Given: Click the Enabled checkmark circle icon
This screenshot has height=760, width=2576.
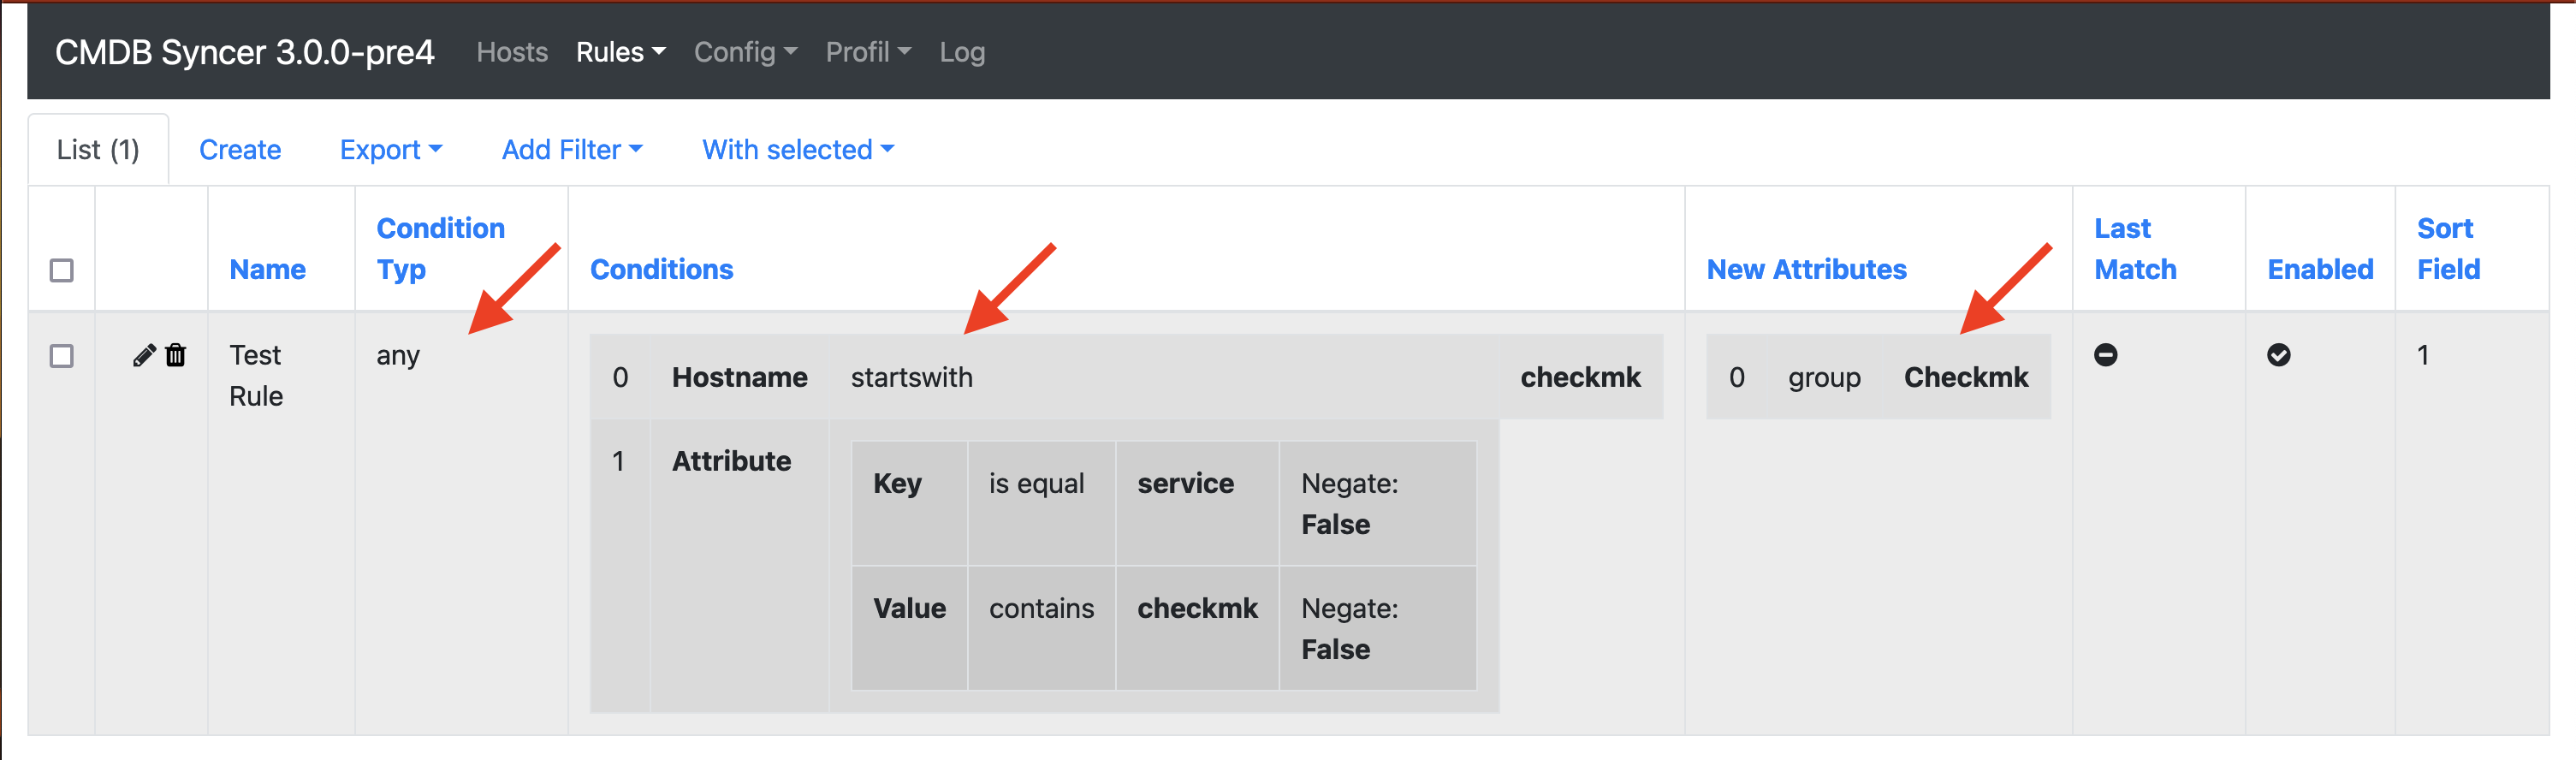Looking at the screenshot, I should (x=2278, y=355).
